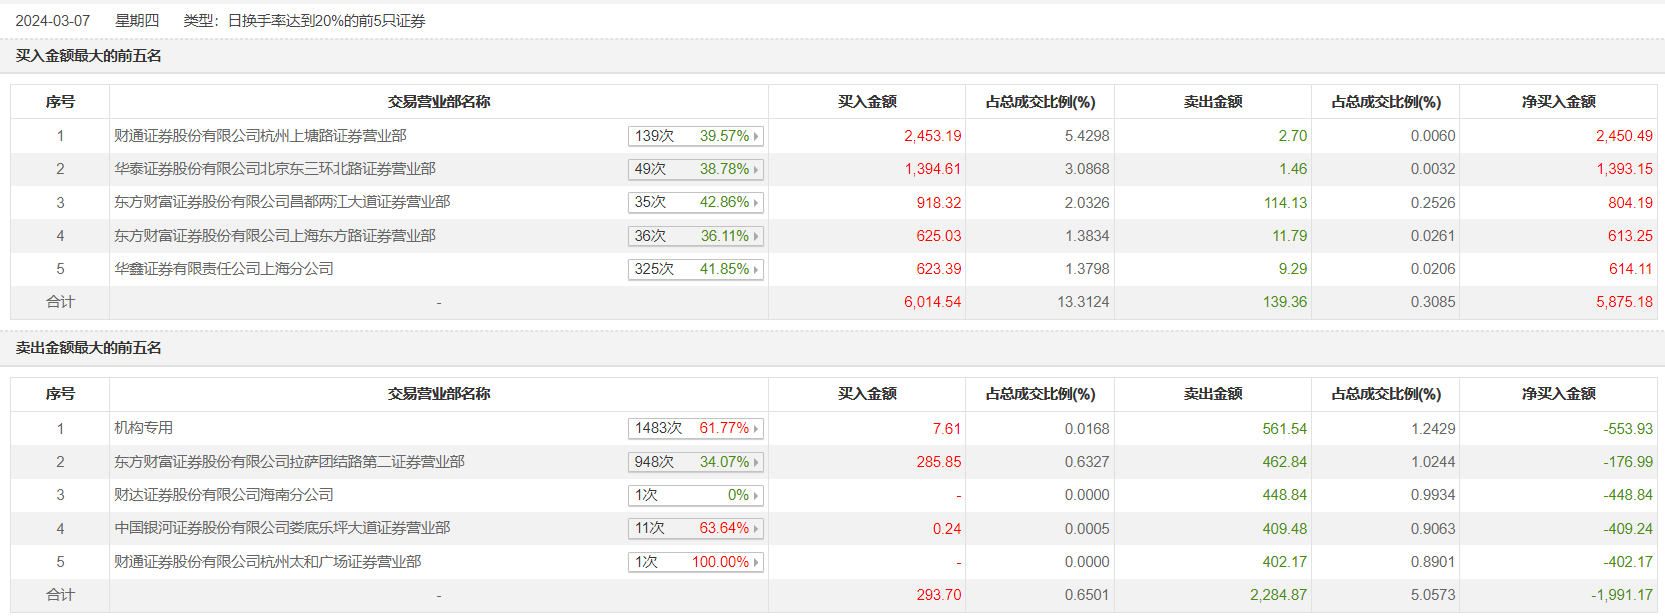
Task: Click 东方财富证券昌都两江大道证券营业部 name
Action: [x=282, y=202]
